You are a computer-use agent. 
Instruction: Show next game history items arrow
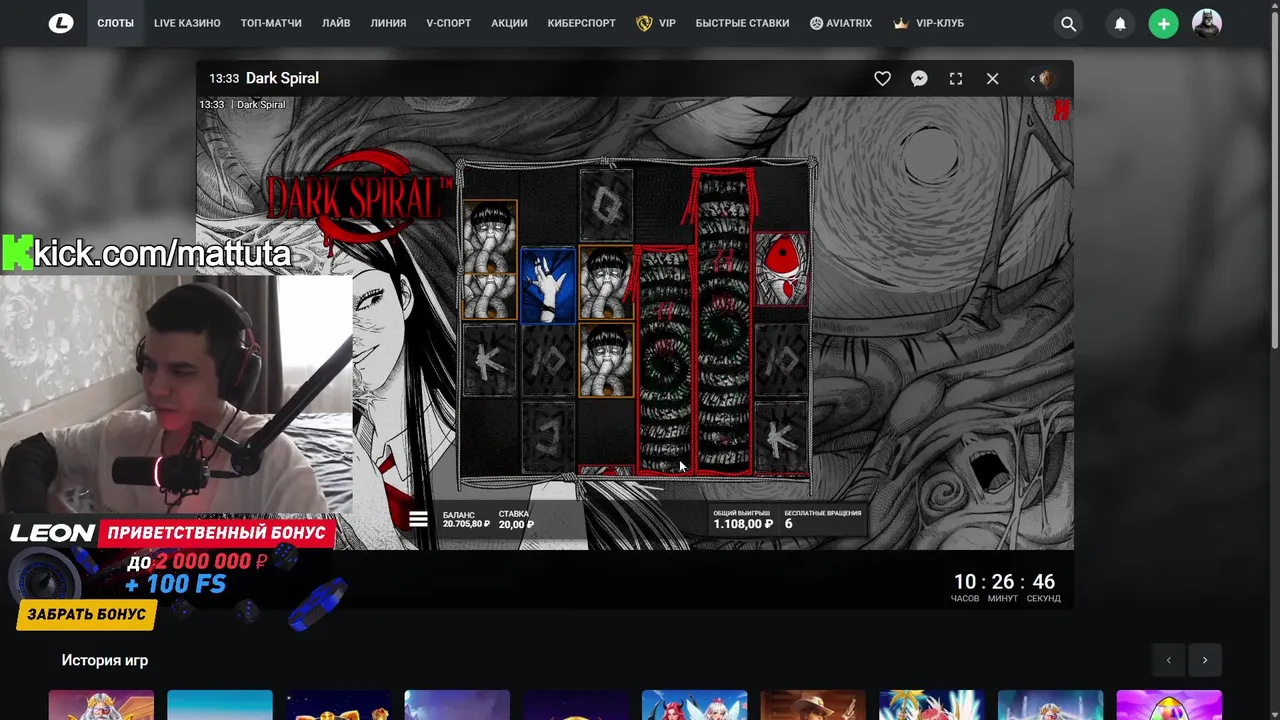tap(1205, 660)
